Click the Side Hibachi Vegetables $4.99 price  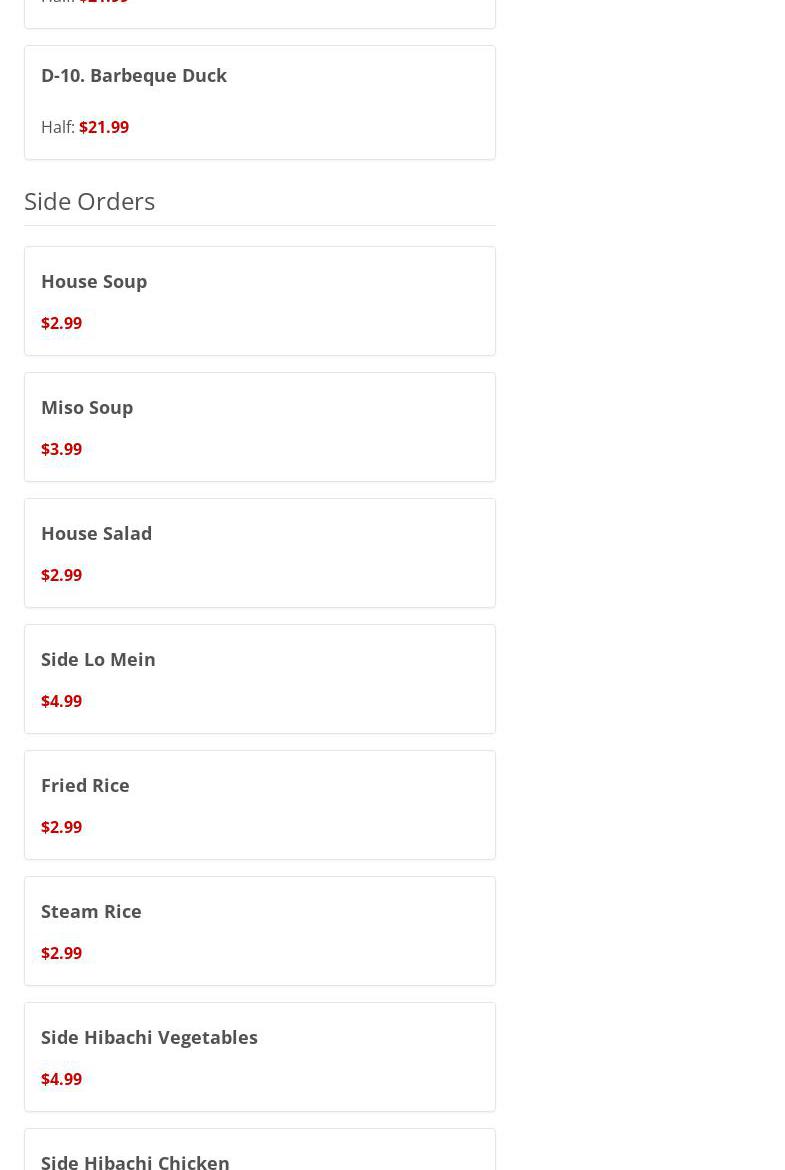[61, 1079]
